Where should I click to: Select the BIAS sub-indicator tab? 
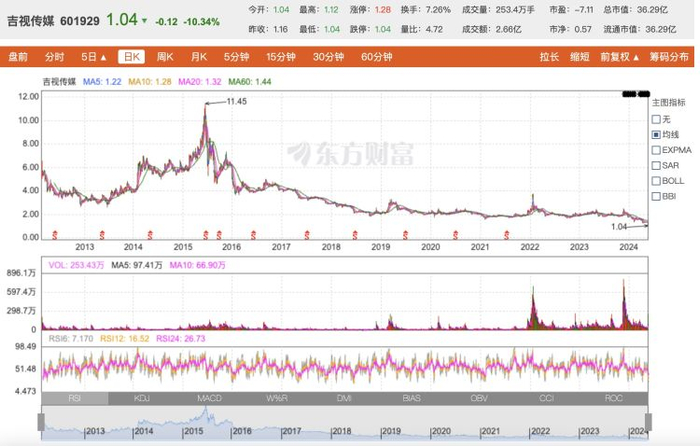pos(412,398)
